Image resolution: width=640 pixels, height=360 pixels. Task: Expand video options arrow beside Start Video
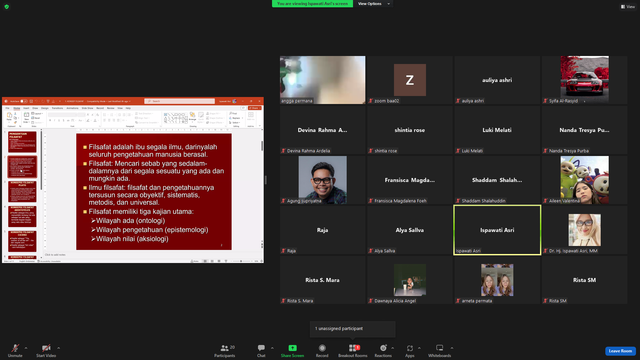(58, 348)
